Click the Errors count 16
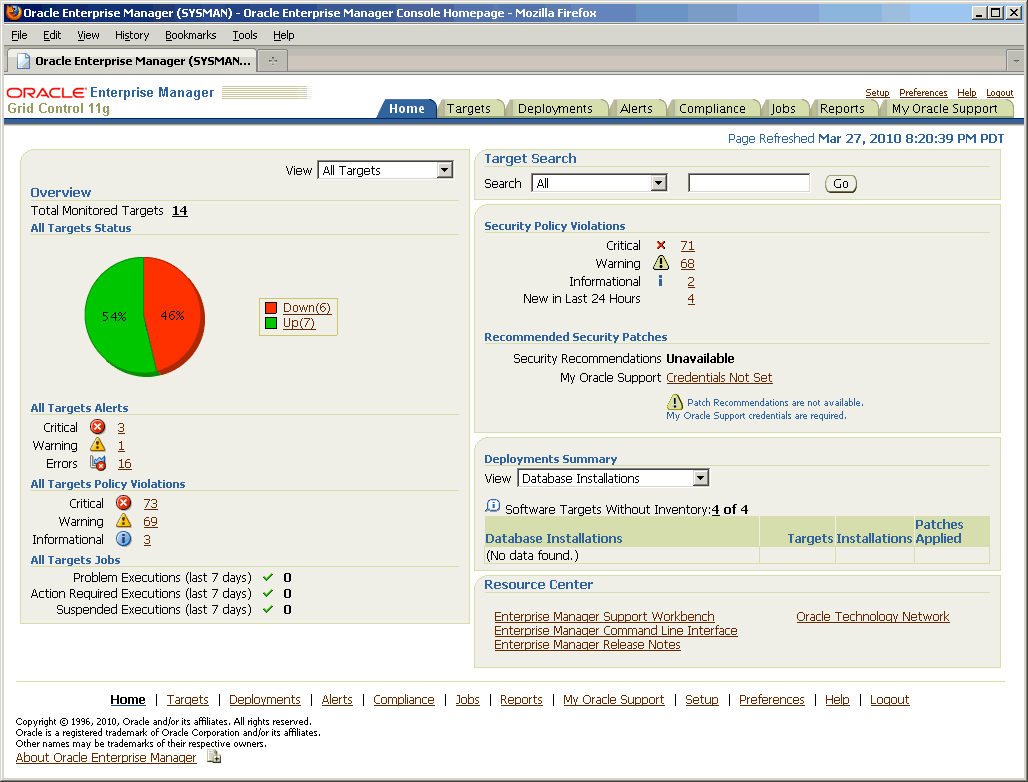Image resolution: width=1028 pixels, height=782 pixels. (x=125, y=463)
